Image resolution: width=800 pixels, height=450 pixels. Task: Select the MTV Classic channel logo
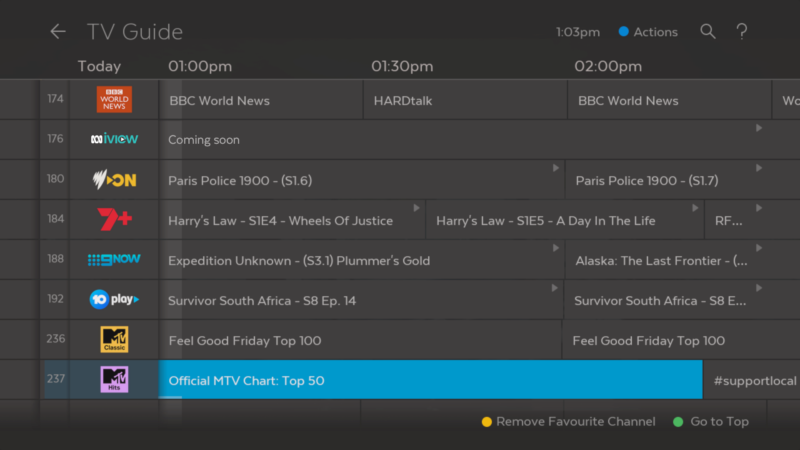114,340
